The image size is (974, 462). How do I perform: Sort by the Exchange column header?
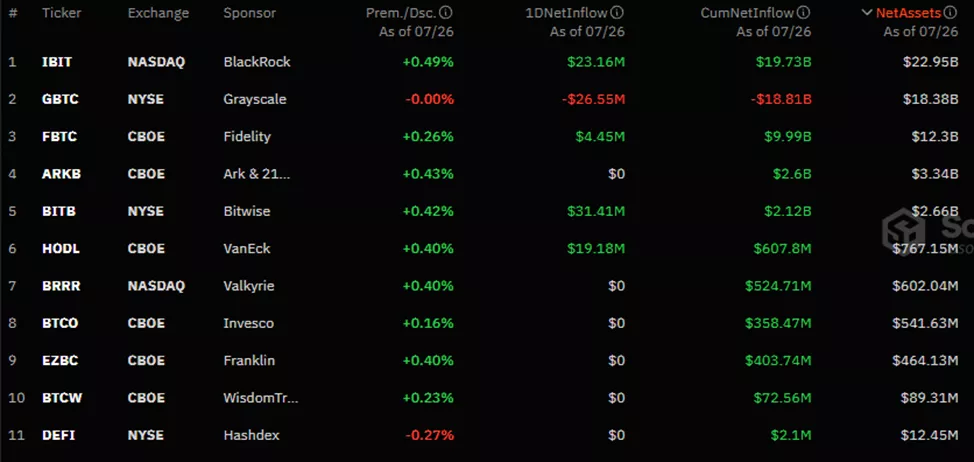[159, 14]
